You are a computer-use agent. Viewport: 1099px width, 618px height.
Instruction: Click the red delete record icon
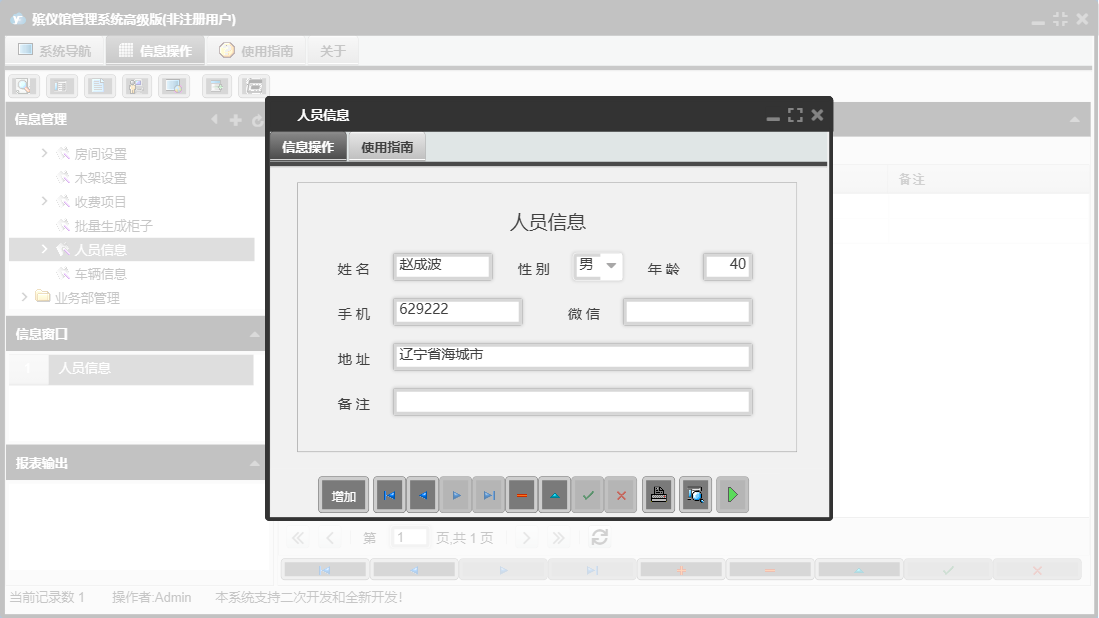(521, 494)
